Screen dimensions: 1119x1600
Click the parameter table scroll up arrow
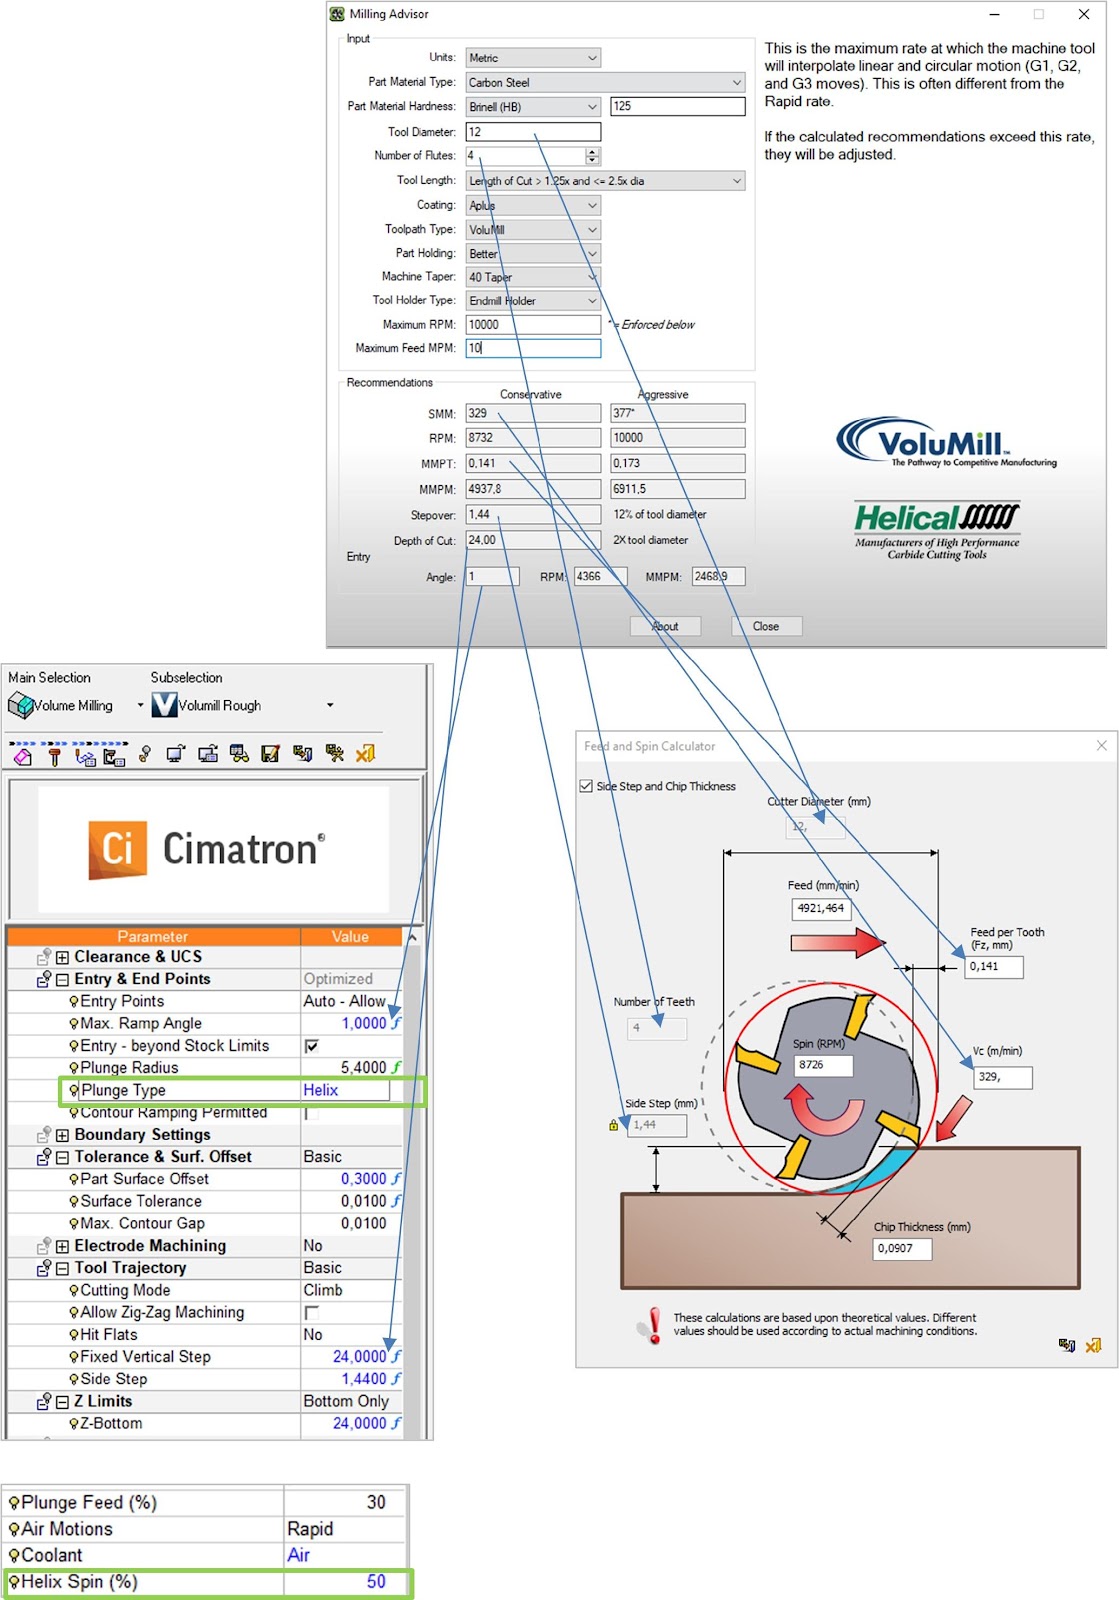click(x=412, y=937)
